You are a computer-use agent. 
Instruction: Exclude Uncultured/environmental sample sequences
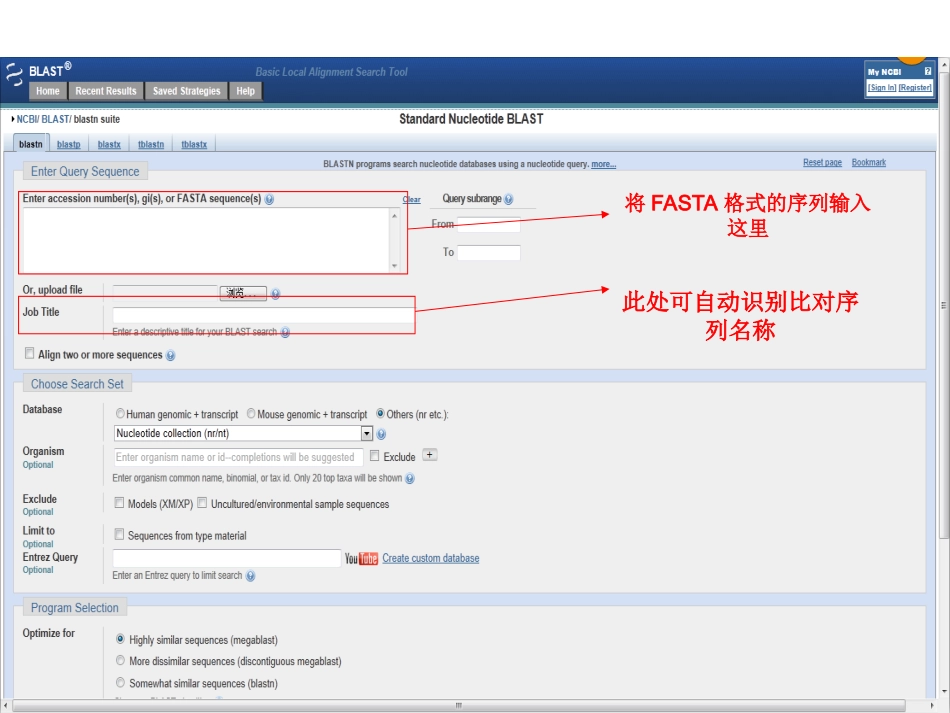pyautogui.click(x=202, y=503)
